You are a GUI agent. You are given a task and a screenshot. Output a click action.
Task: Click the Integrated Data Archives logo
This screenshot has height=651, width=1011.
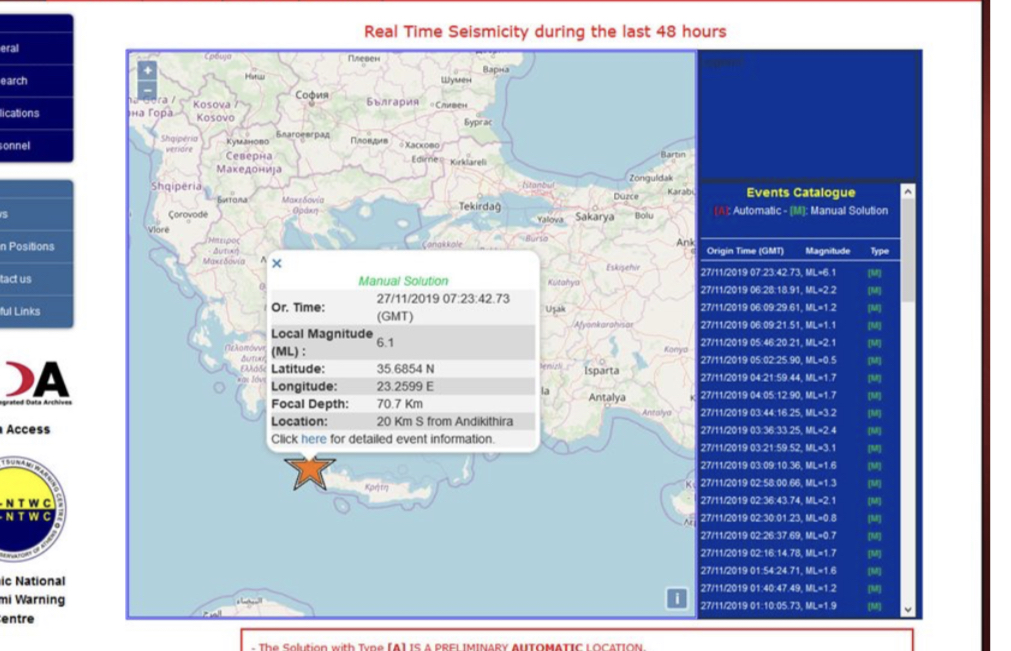[x=36, y=383]
